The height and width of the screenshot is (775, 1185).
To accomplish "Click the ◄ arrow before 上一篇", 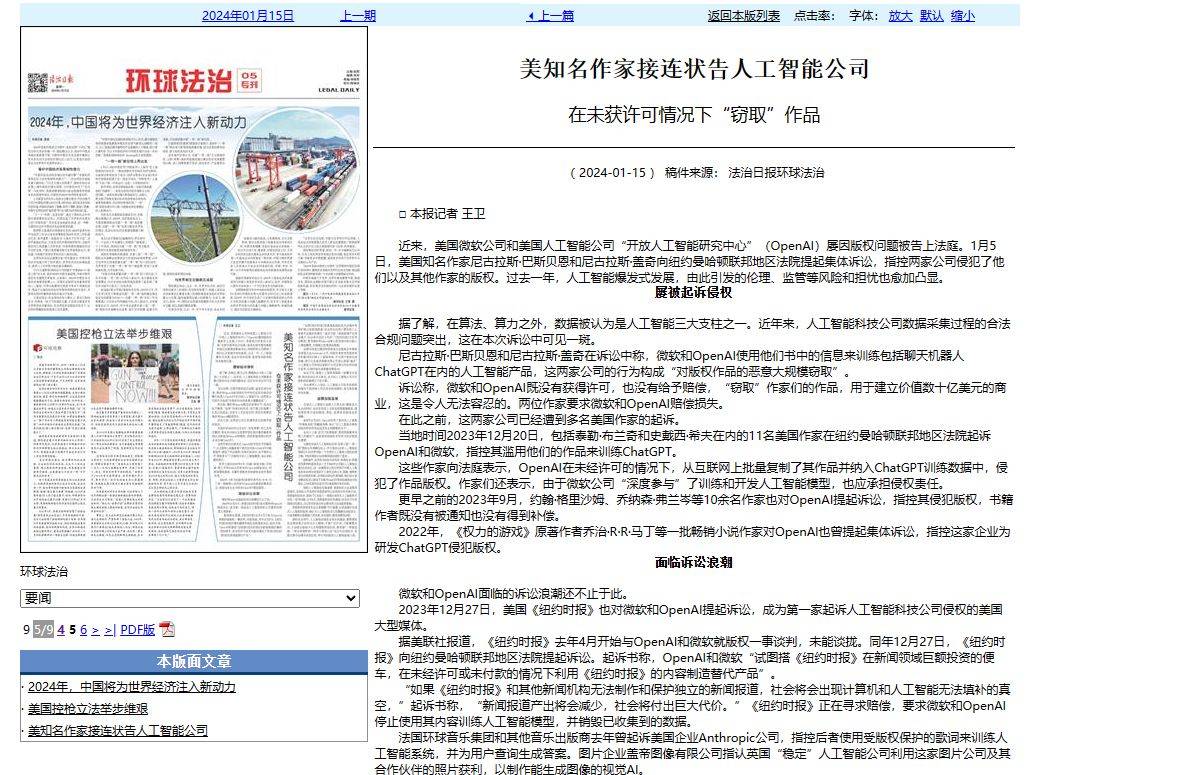I will coord(529,14).
